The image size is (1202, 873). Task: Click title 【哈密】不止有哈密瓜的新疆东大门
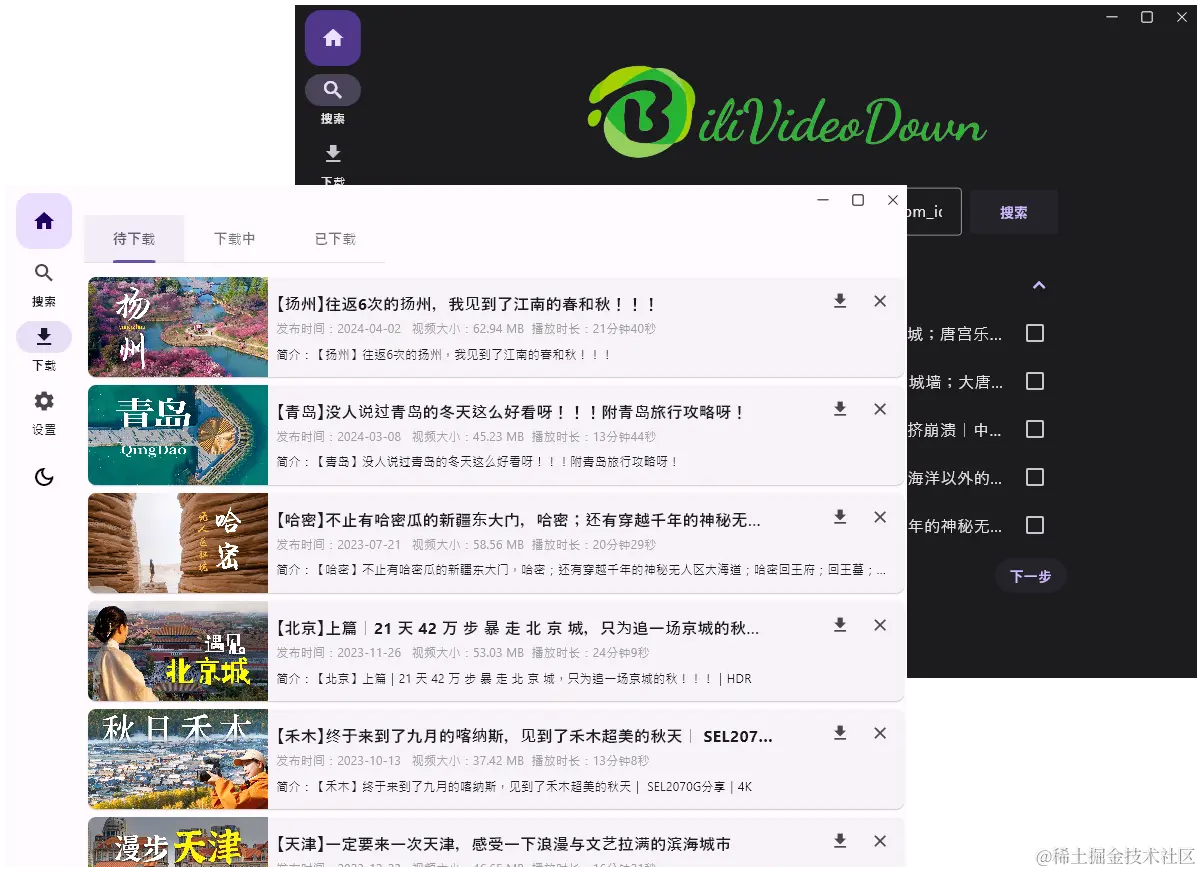(517, 520)
